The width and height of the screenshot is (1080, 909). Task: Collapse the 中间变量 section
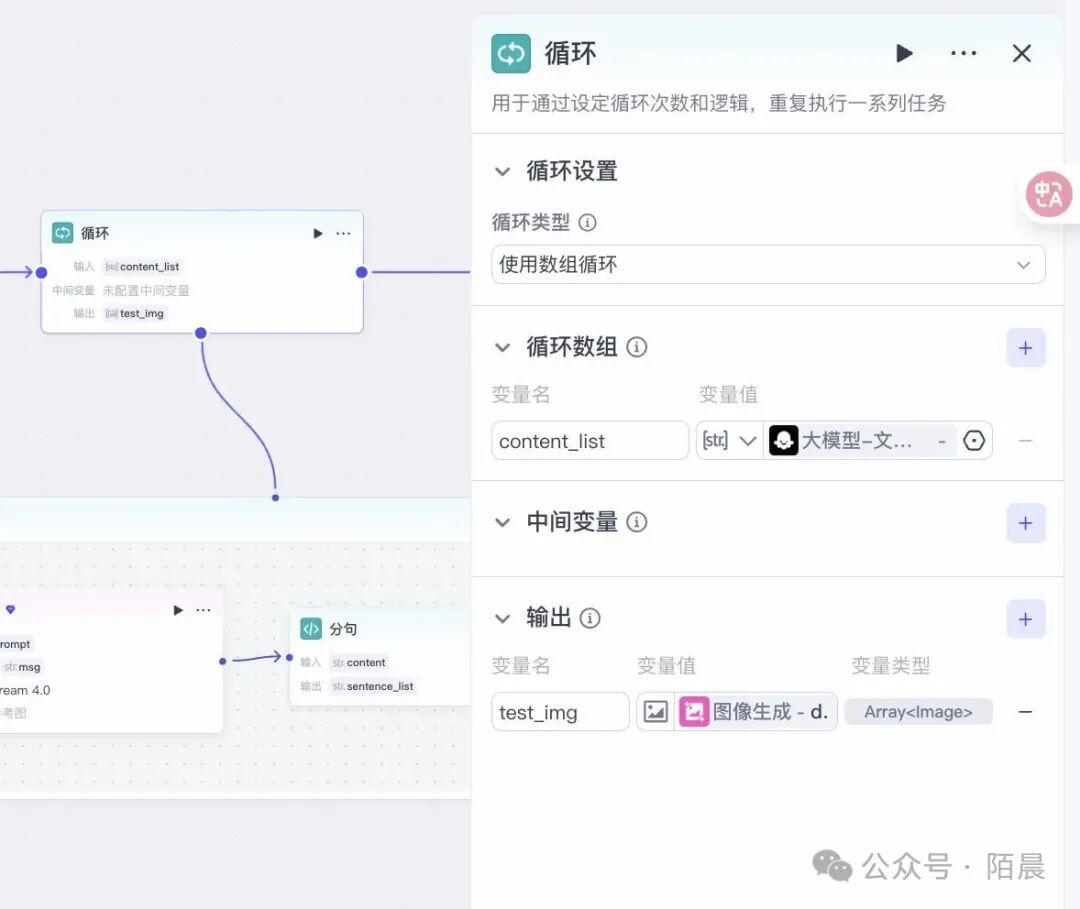click(503, 522)
